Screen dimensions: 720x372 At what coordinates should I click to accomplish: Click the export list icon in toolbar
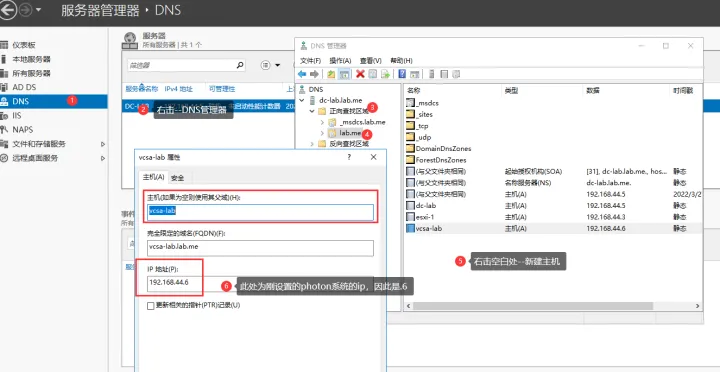click(385, 74)
